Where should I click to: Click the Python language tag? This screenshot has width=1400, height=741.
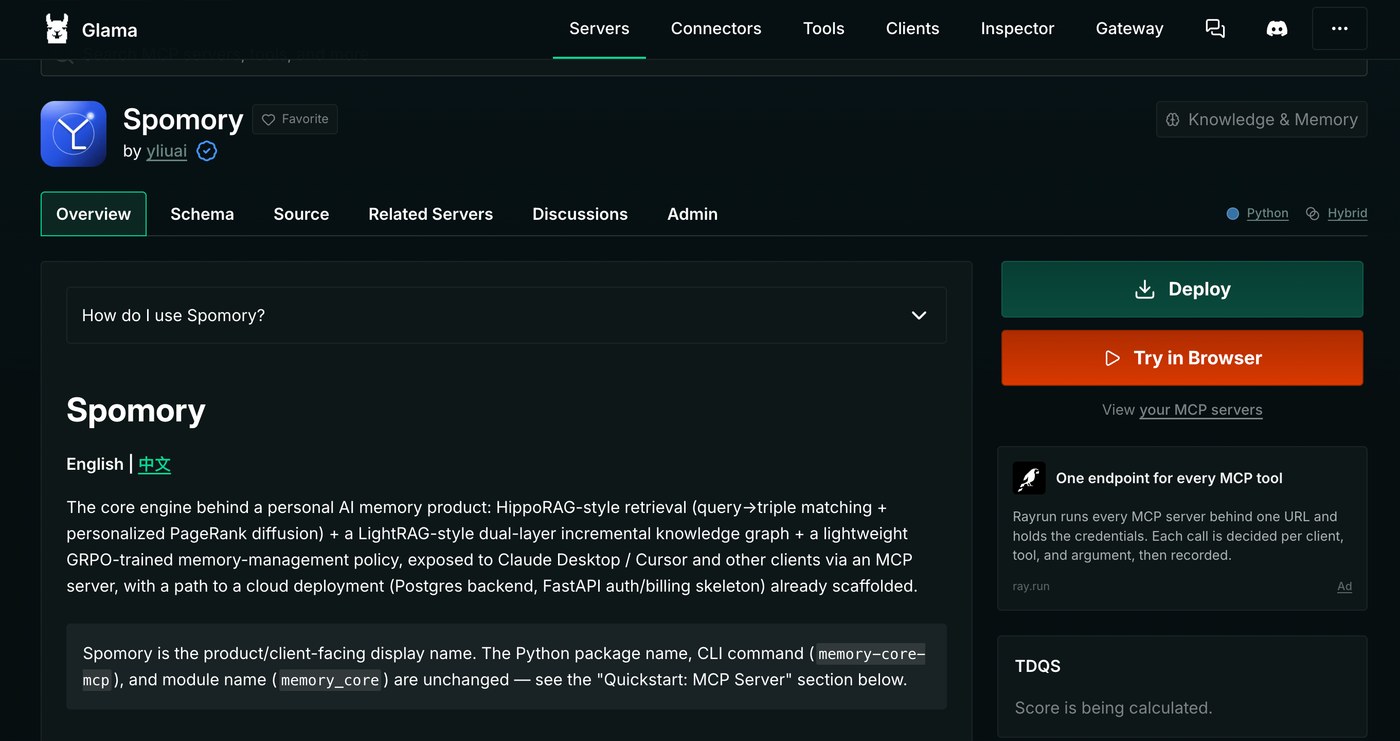(x=1267, y=213)
